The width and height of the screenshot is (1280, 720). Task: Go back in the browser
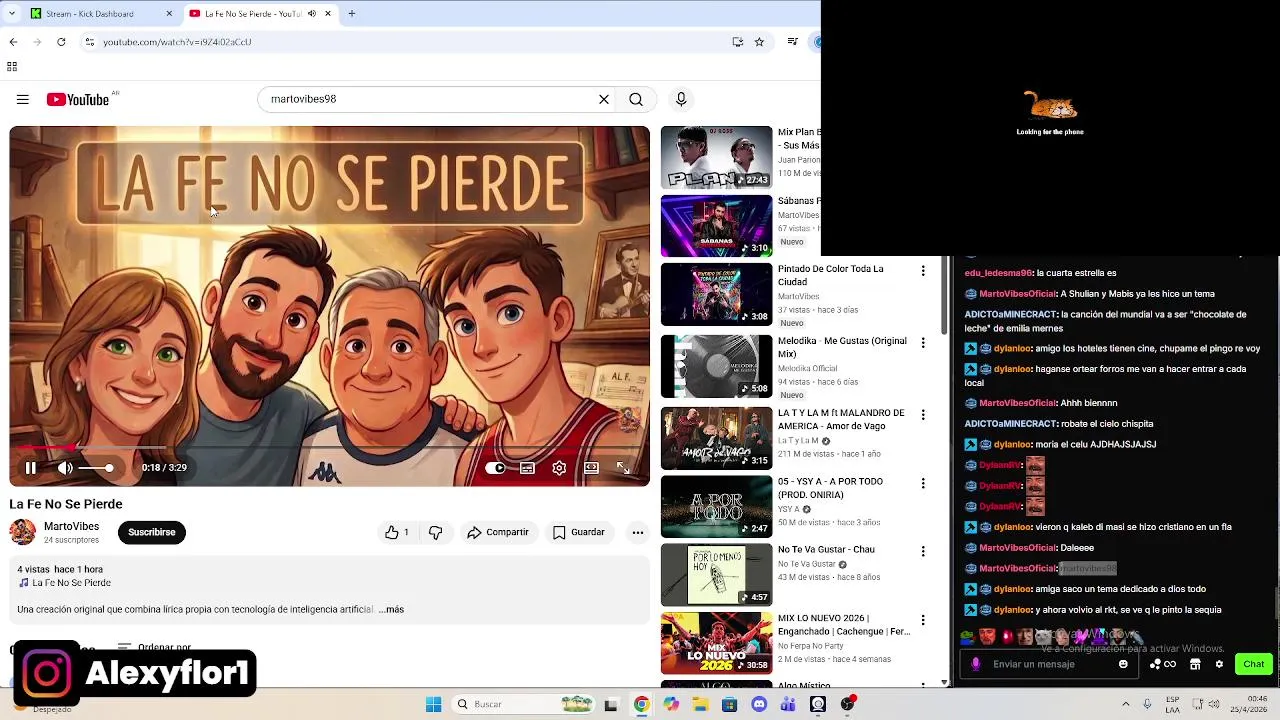pos(13,42)
